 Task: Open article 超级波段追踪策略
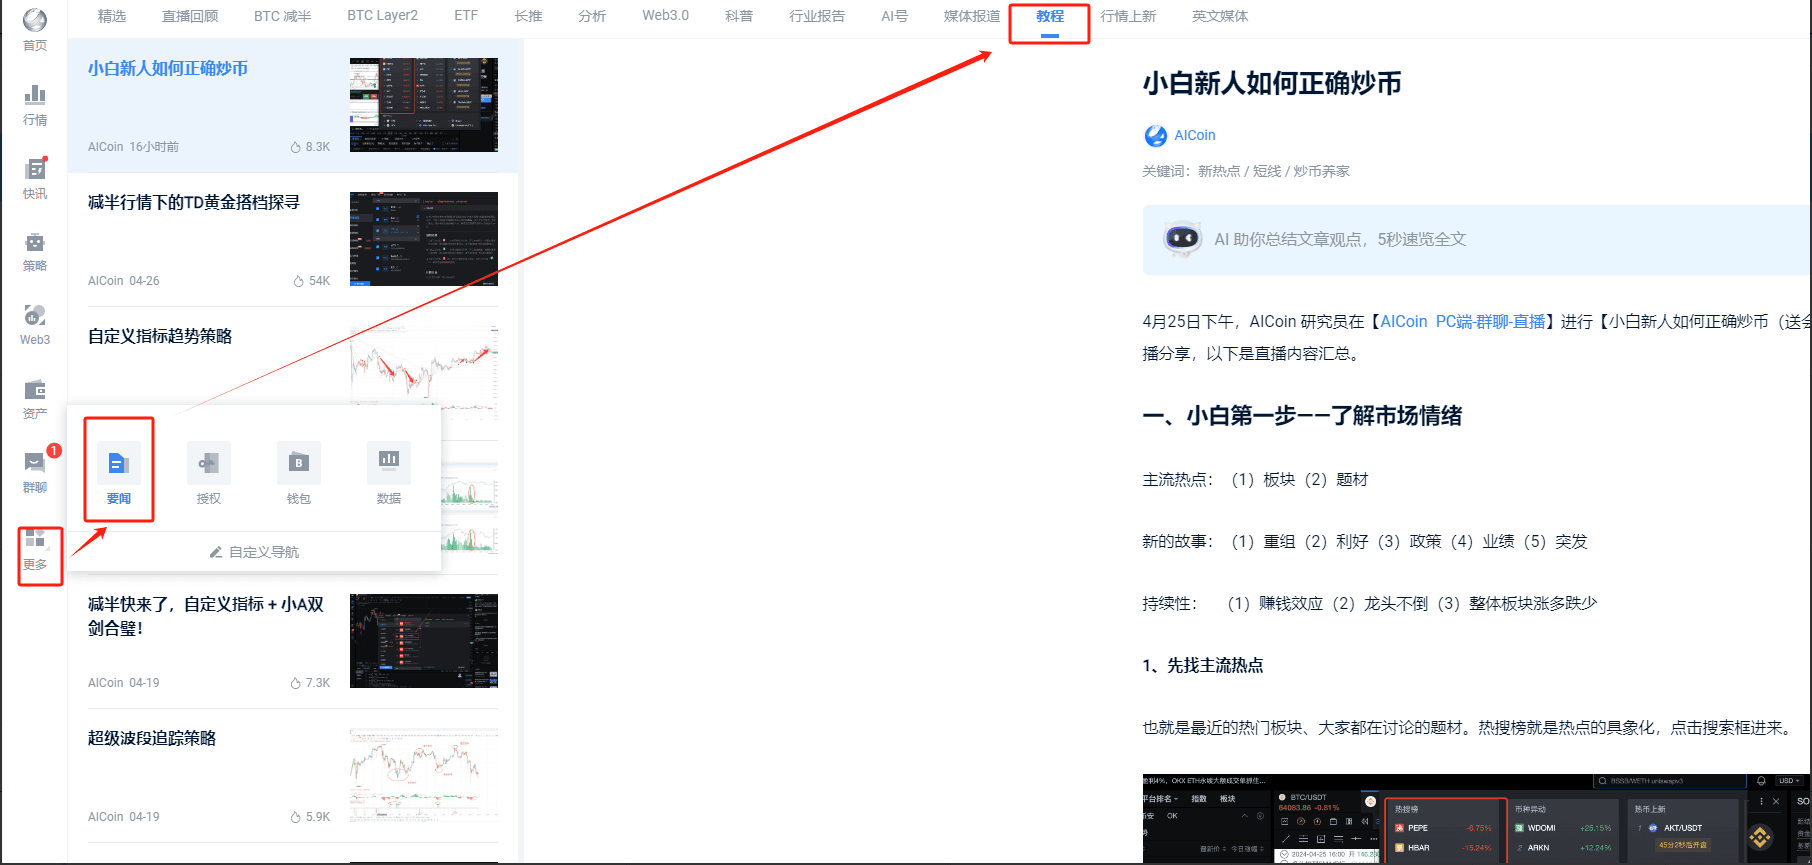click(152, 739)
